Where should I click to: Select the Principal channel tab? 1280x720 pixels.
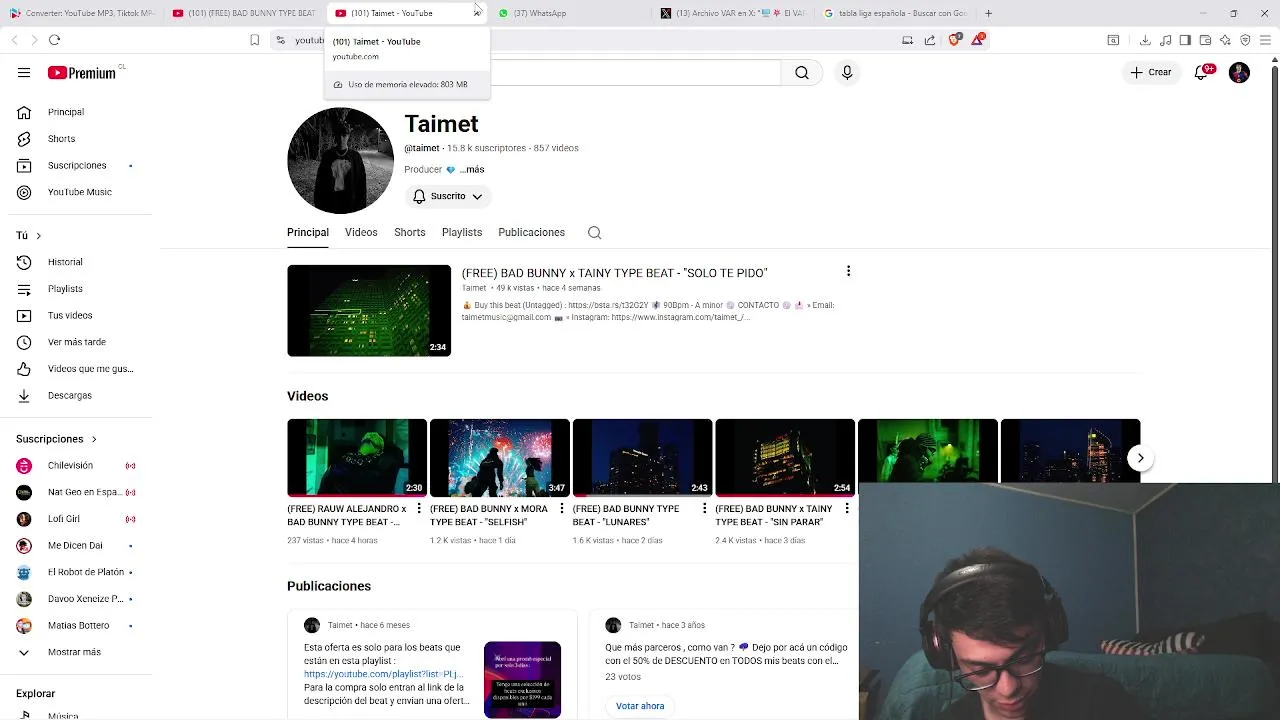[308, 232]
